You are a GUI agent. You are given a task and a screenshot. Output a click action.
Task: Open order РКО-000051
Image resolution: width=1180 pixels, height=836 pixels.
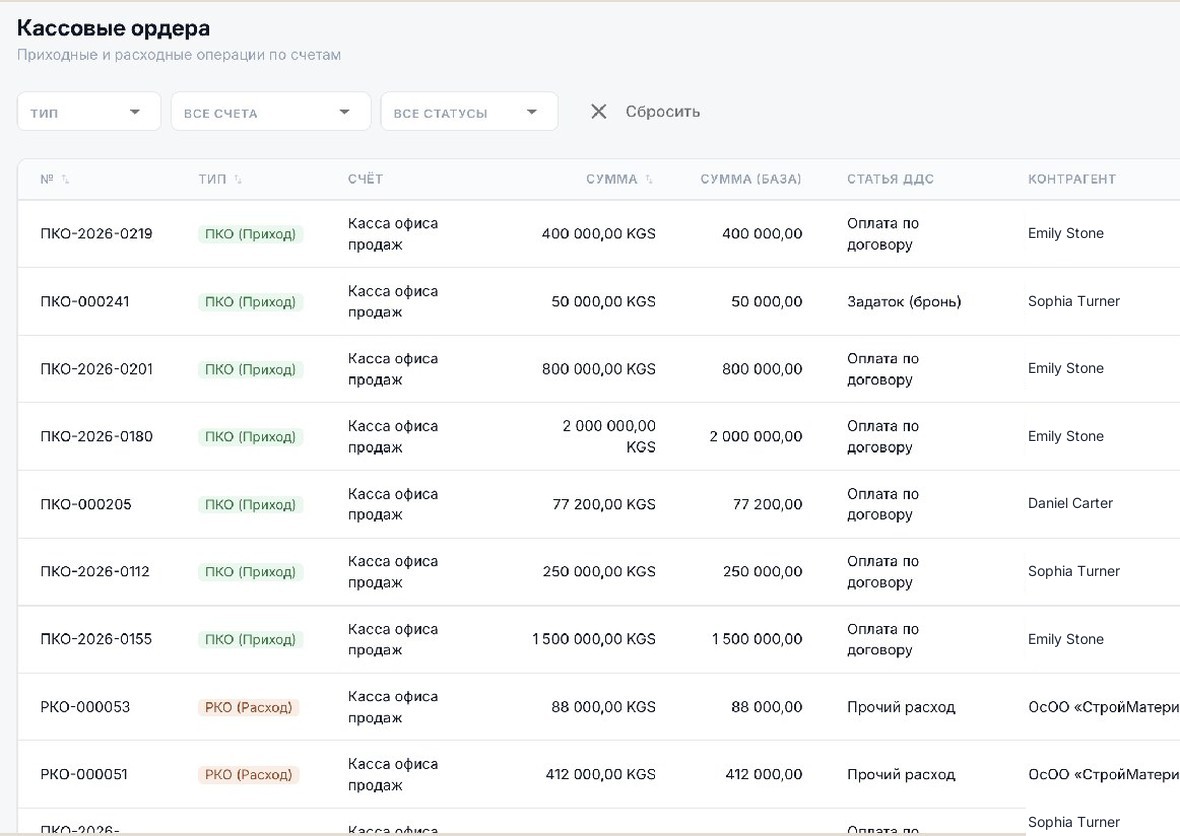click(x=84, y=774)
